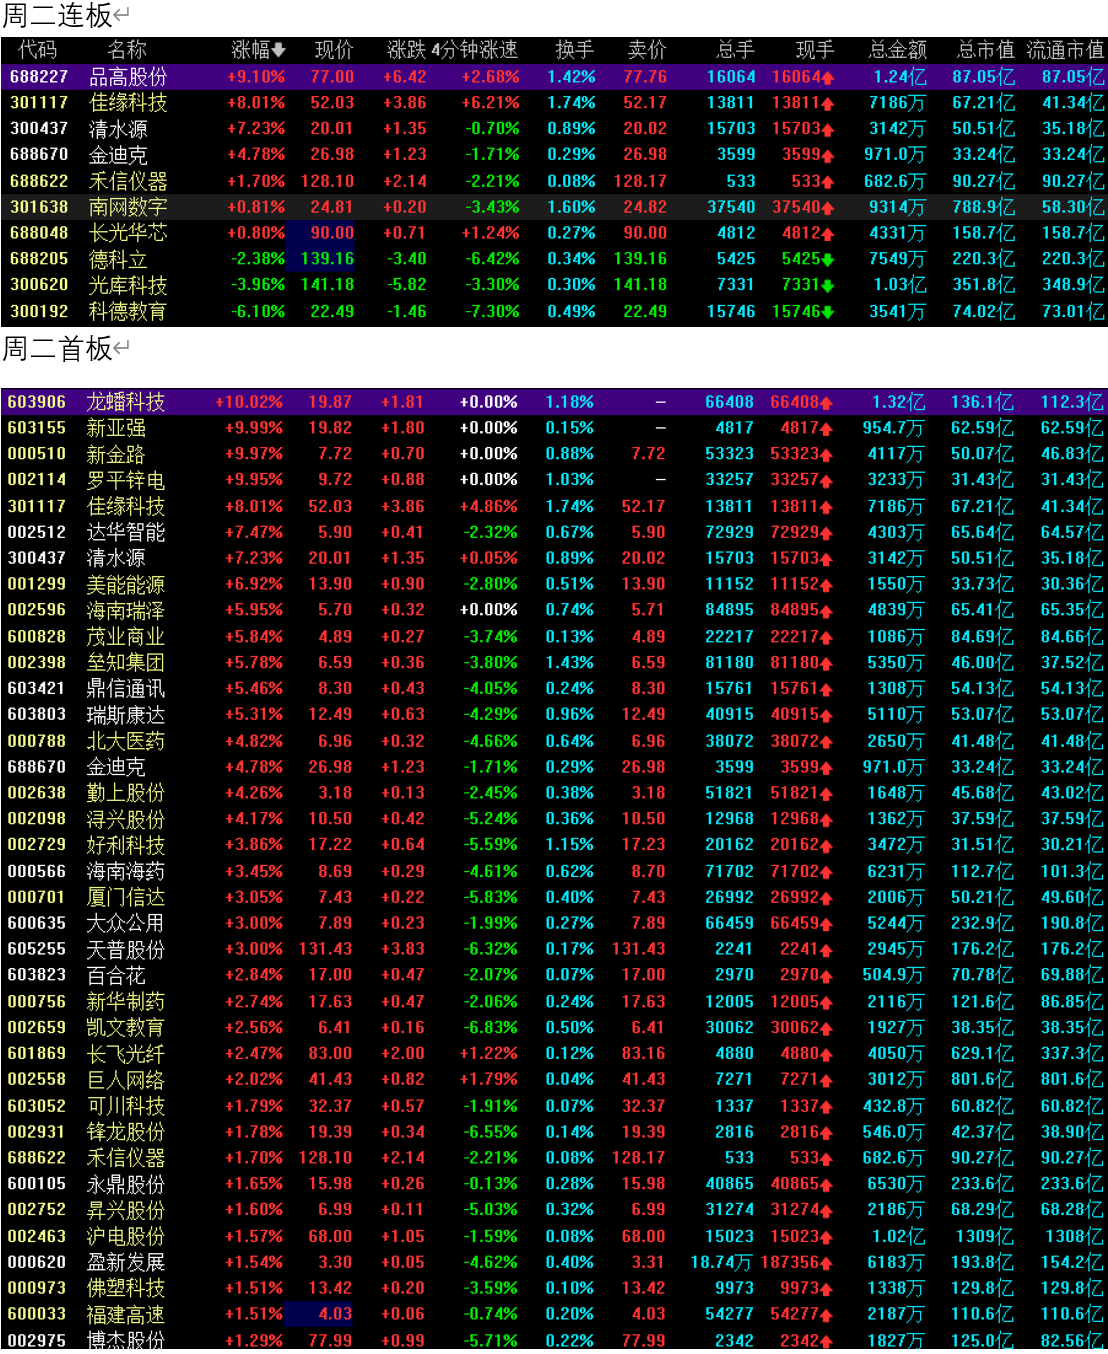Click the 流通市值 column header
1108x1354 pixels.
pos(1065,50)
